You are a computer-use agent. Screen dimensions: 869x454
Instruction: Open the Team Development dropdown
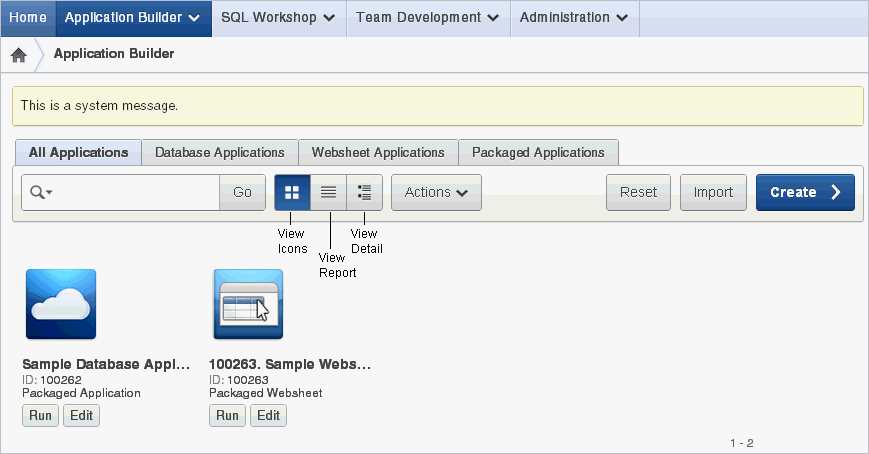pos(428,18)
